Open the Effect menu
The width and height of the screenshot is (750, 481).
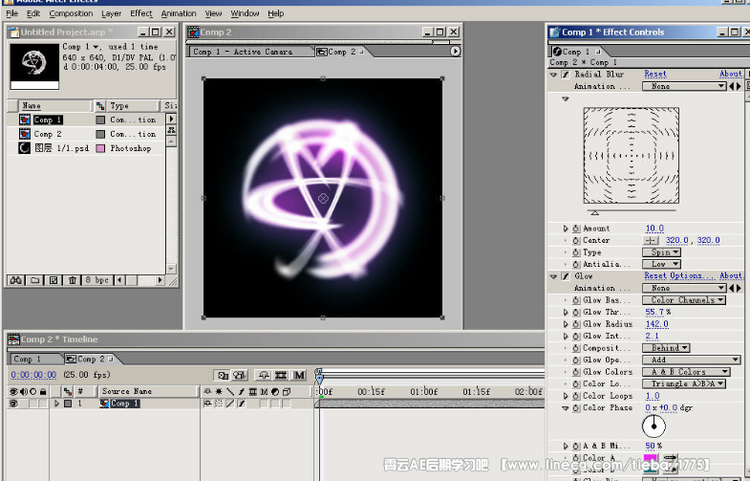click(141, 13)
